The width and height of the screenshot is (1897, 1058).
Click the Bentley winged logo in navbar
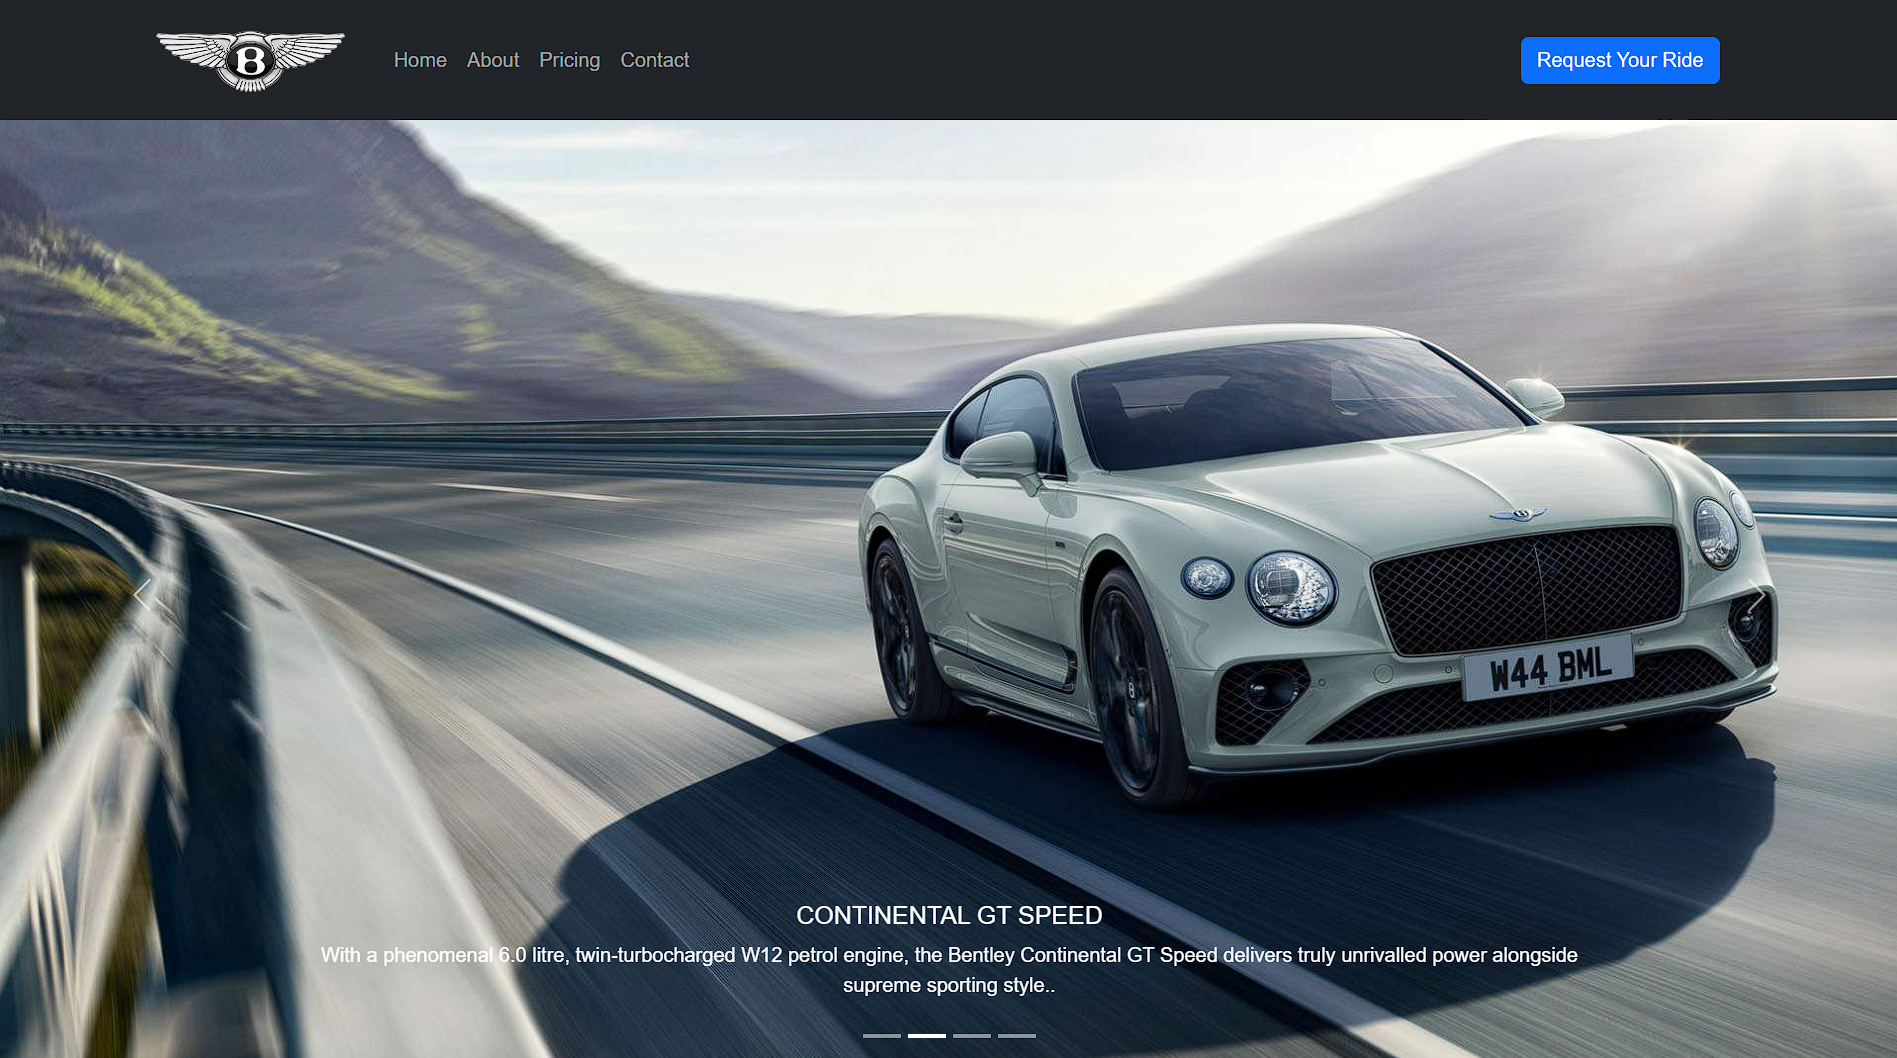[250, 60]
